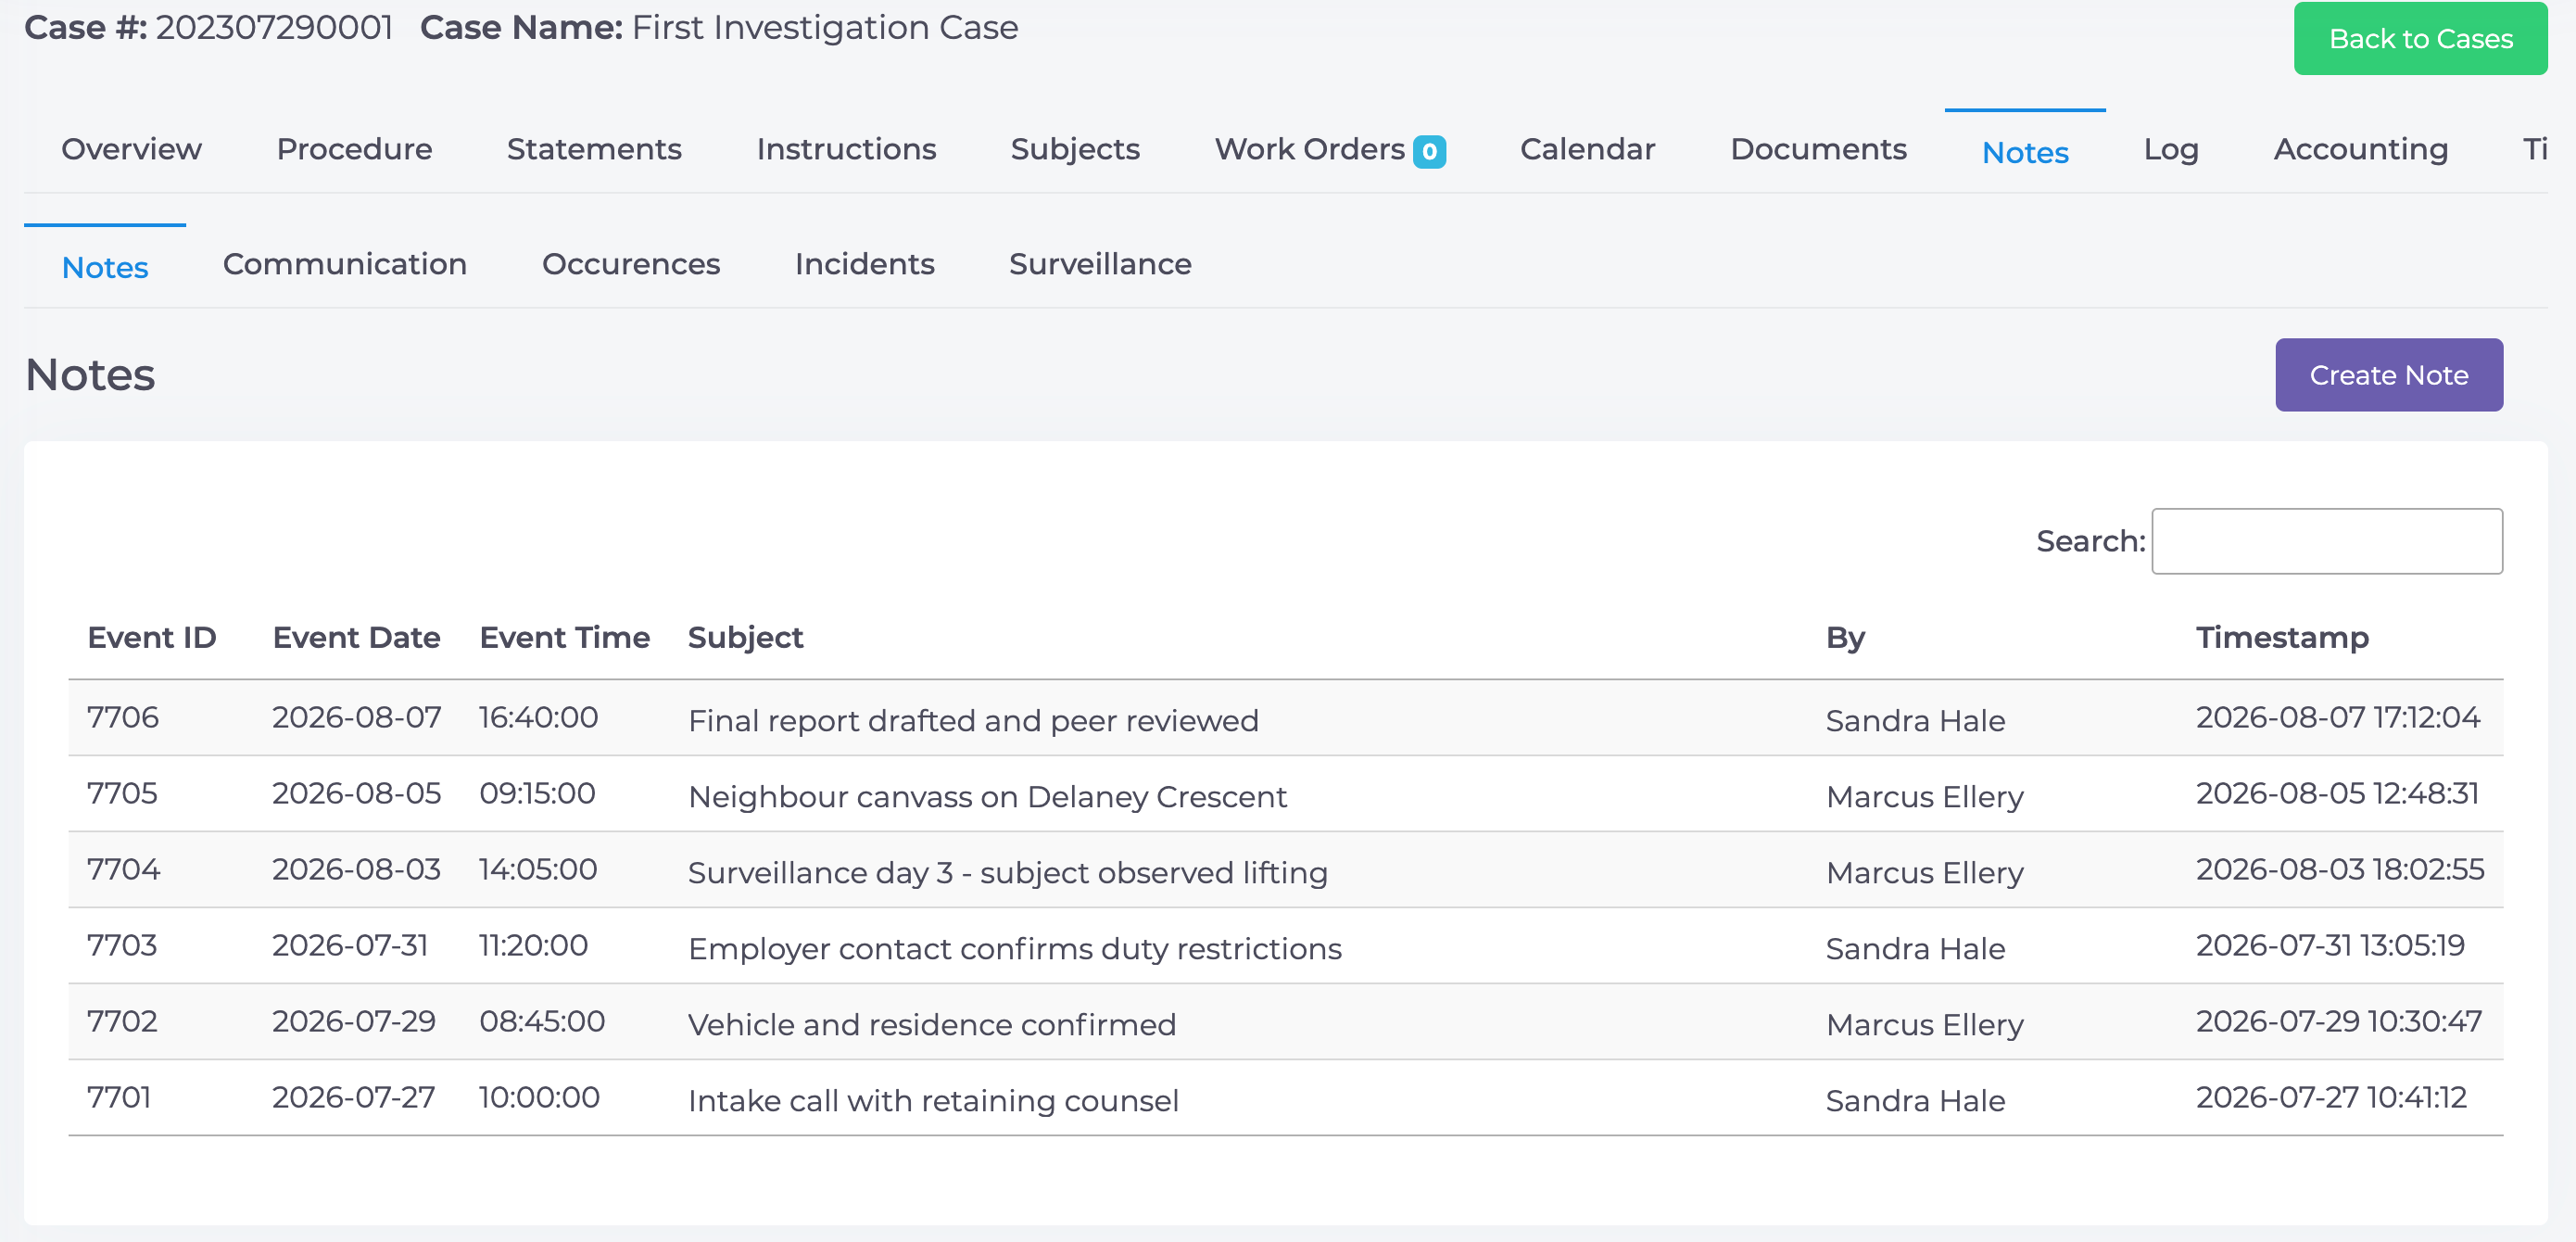Click Sandra Hale in row 7706
The height and width of the screenshot is (1242, 2576).
pos(1915,721)
